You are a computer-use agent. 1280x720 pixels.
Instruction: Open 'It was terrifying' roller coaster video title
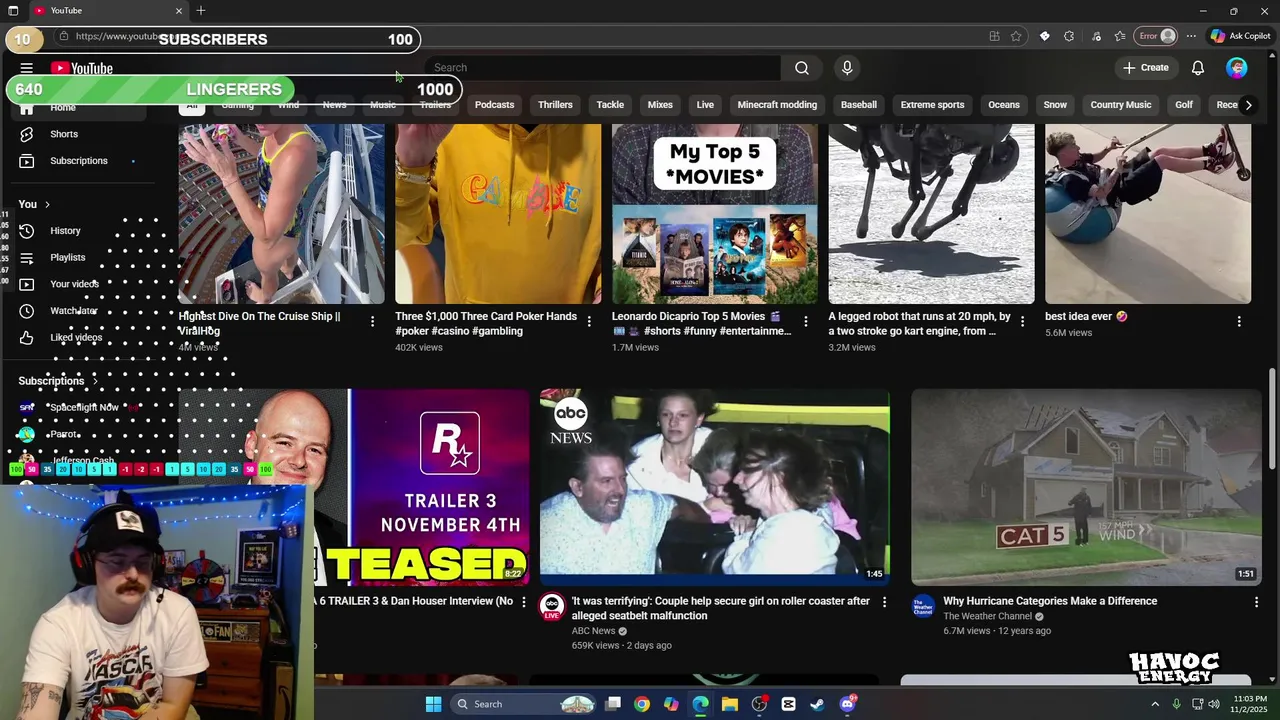[720, 608]
